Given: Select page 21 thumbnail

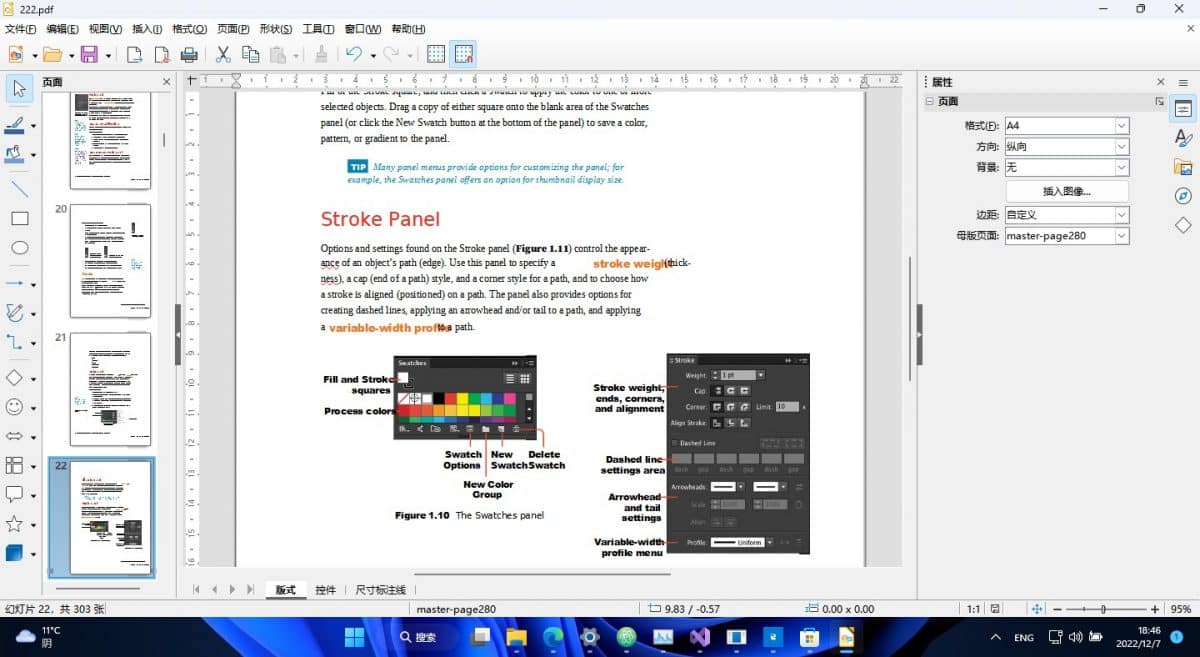Looking at the screenshot, I should (x=110, y=390).
